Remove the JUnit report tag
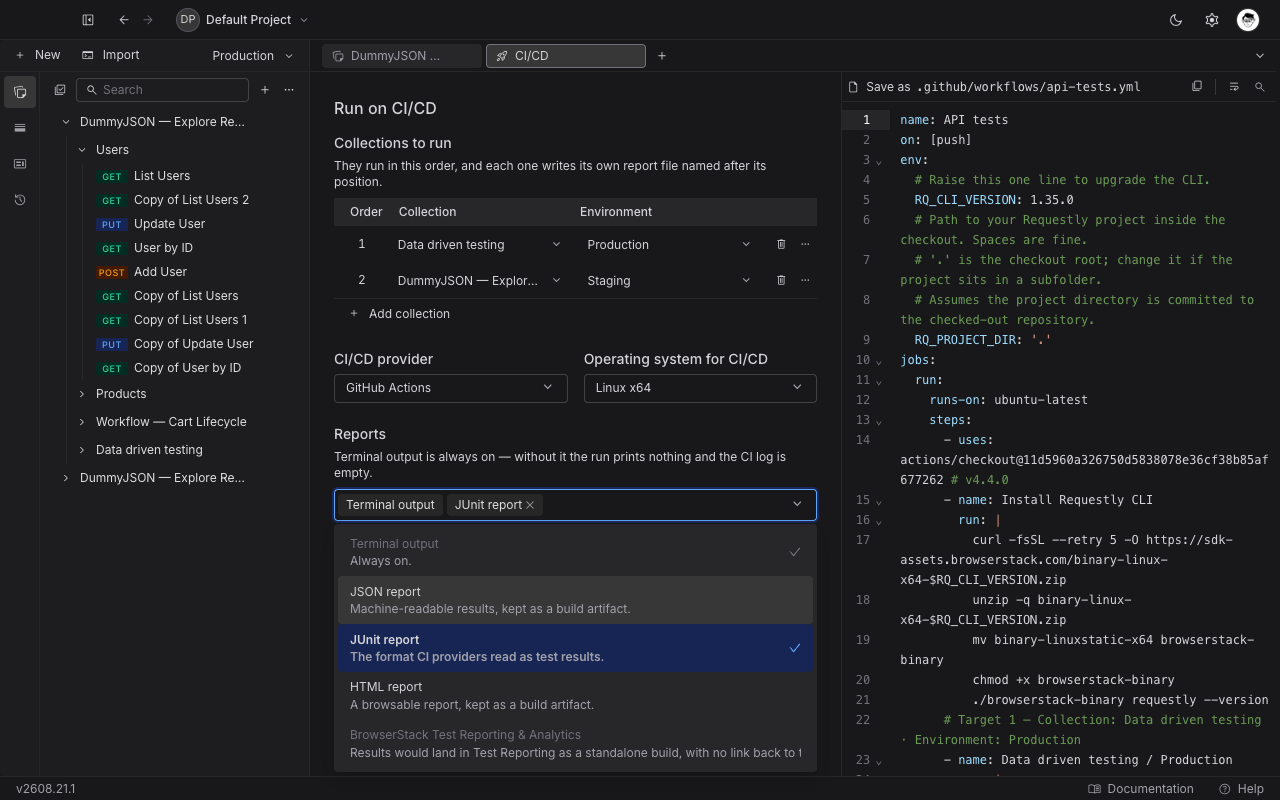This screenshot has width=1280, height=800. click(530, 505)
